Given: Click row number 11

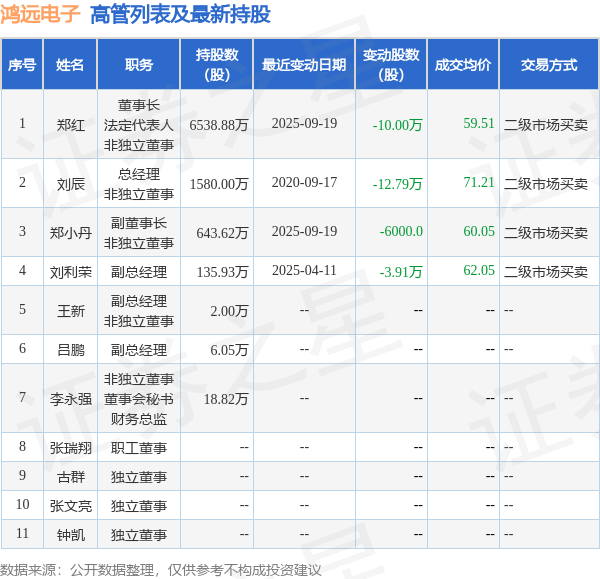Looking at the screenshot, I should [22, 533].
